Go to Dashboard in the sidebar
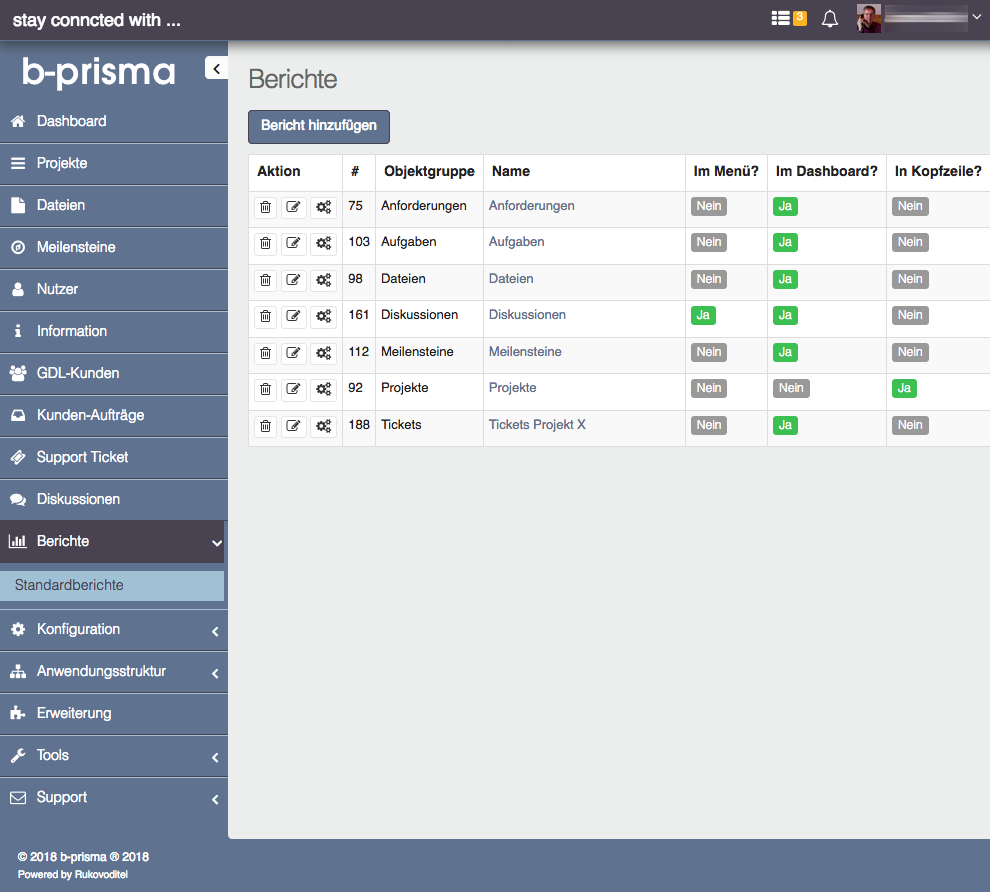 pos(71,121)
